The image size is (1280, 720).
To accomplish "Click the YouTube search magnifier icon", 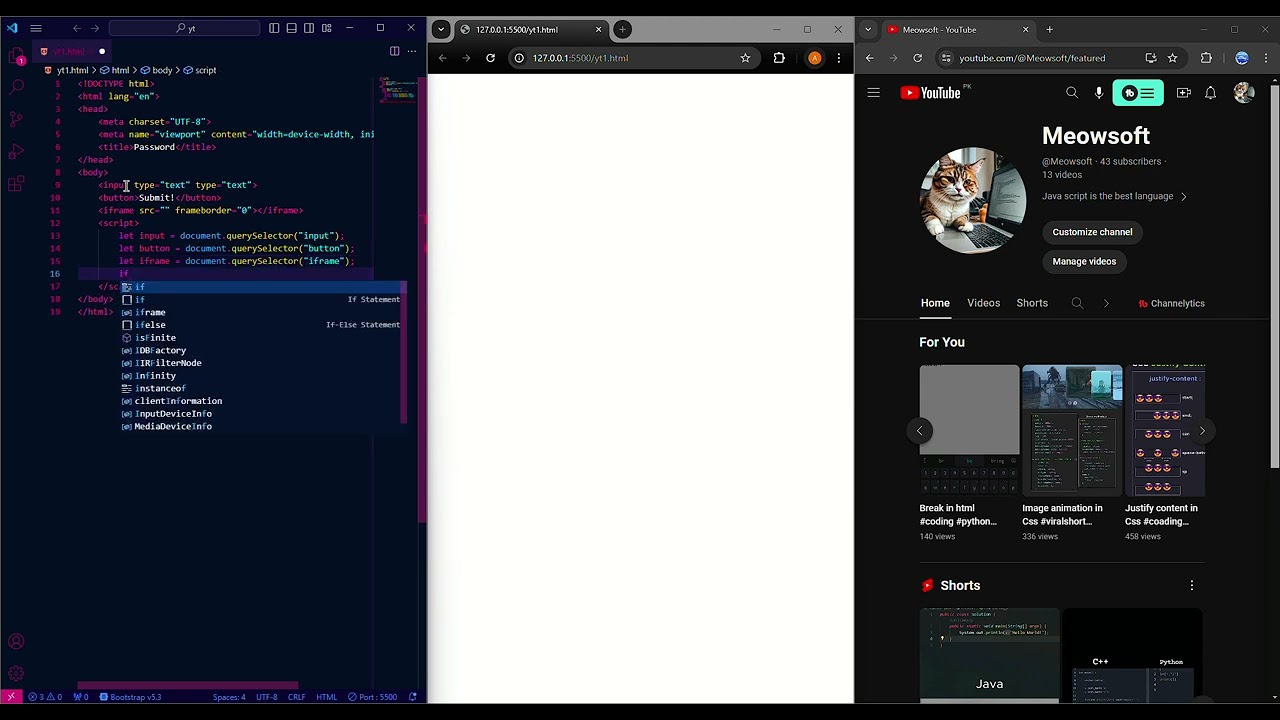I will coord(1072,93).
